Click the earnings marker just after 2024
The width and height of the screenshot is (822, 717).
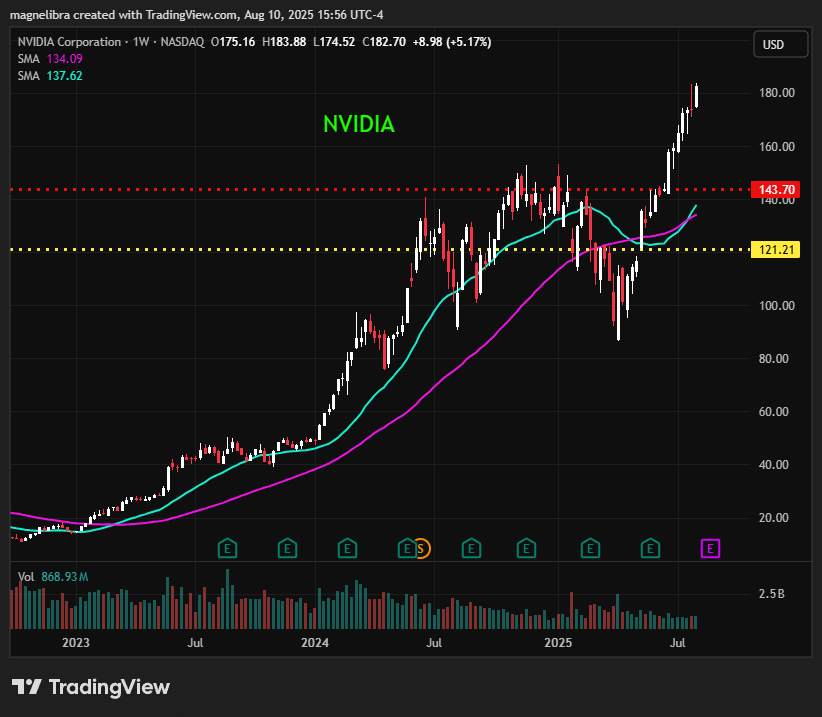tap(347, 549)
